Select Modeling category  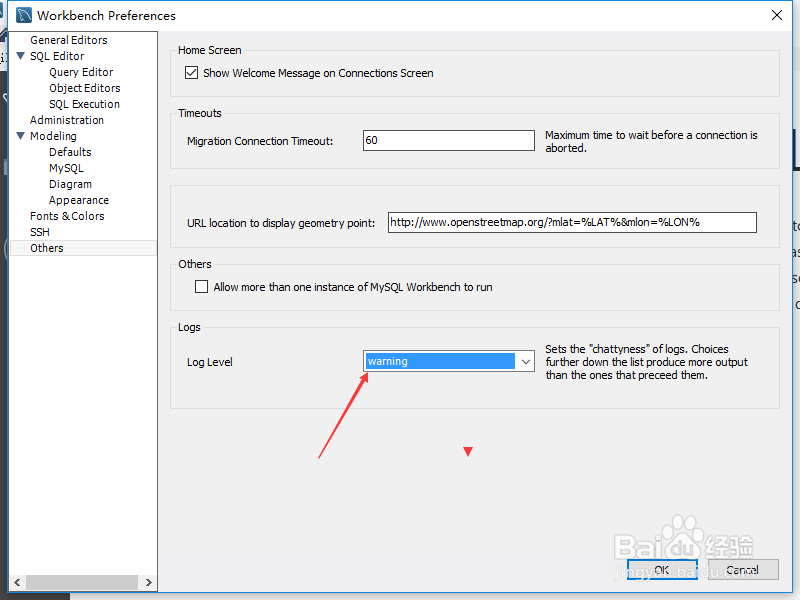point(53,136)
